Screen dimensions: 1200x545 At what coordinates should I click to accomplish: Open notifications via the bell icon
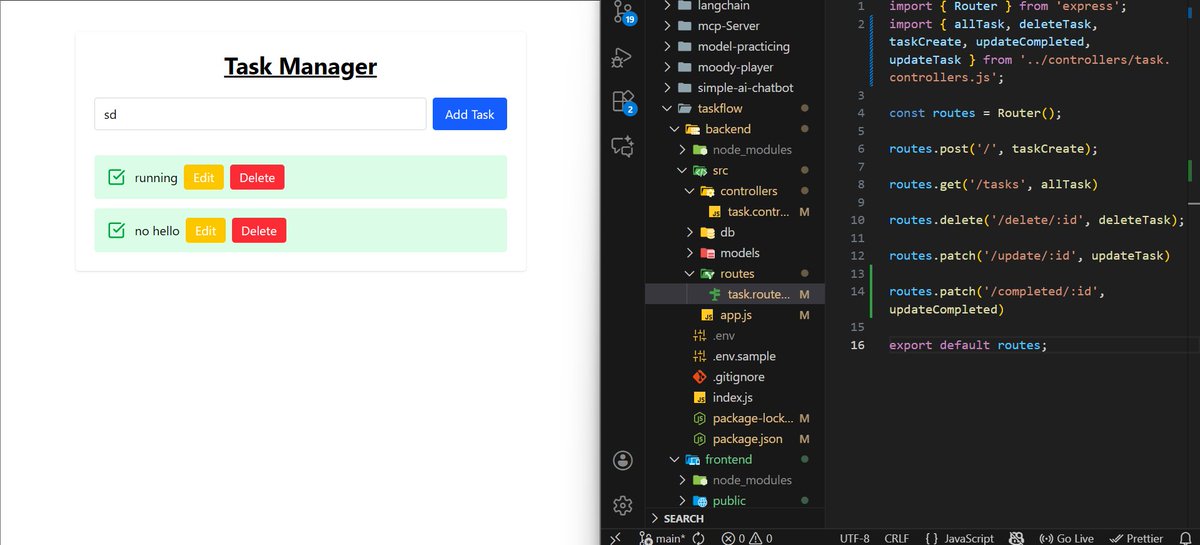(x=1185, y=538)
